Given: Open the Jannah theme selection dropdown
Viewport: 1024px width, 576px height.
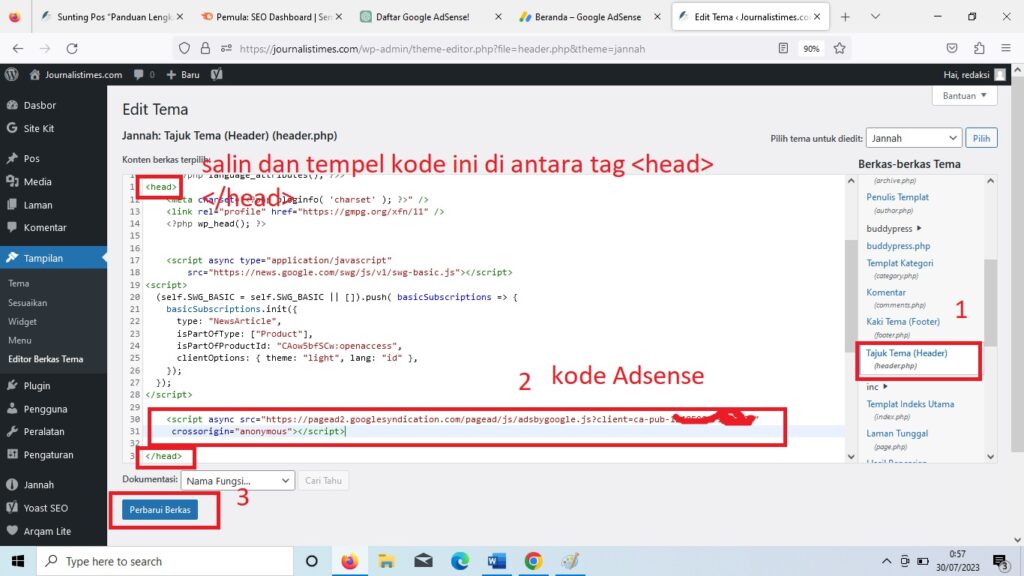Looking at the screenshot, I should [x=913, y=138].
